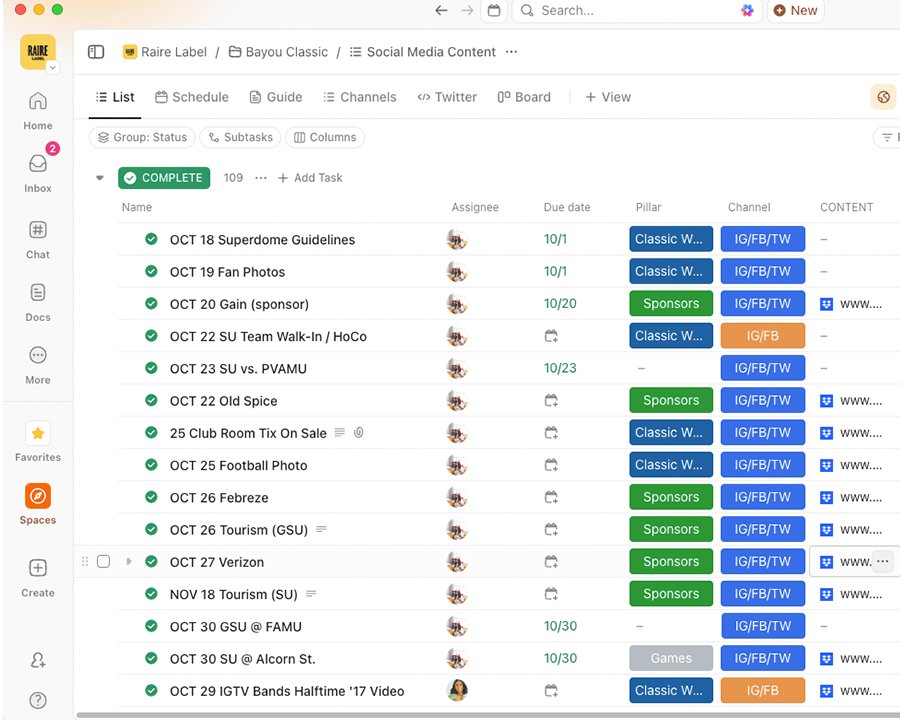Image resolution: width=900 pixels, height=720 pixels.
Task: Click blue Classic W... tag on OCT 25 Football Photo
Action: click(x=671, y=464)
